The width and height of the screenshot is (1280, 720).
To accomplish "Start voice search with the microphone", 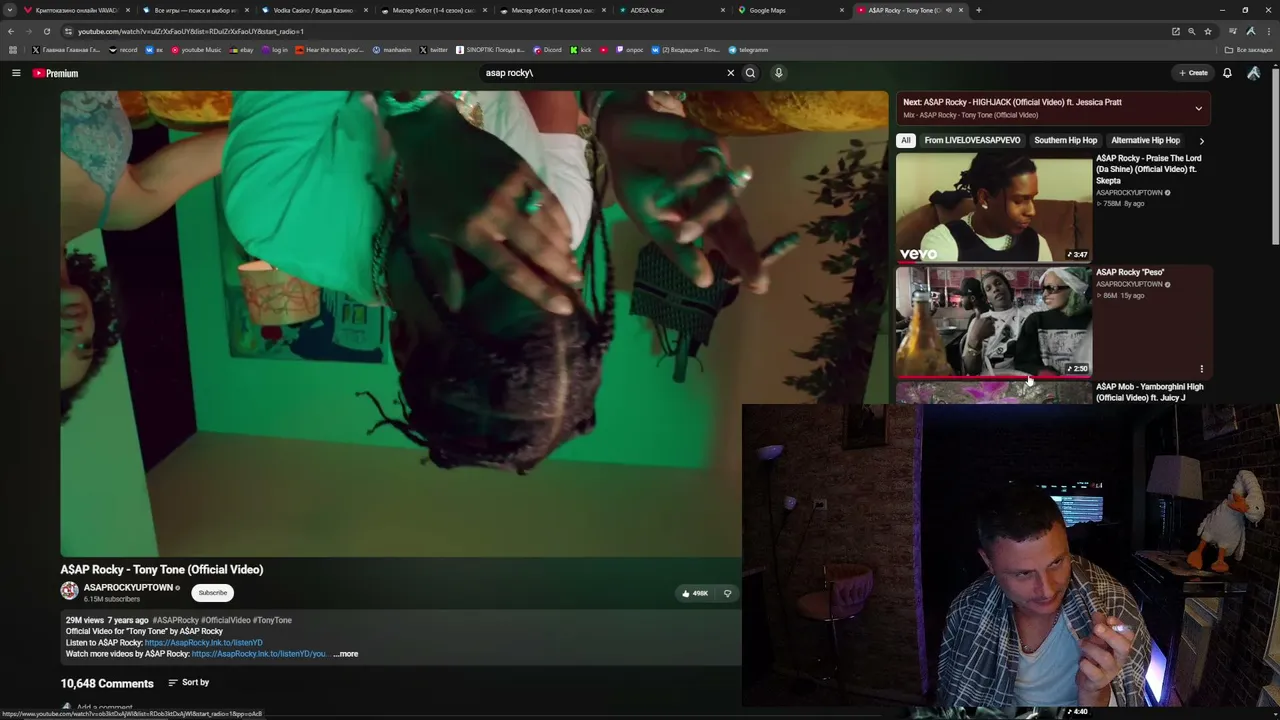I will (778, 73).
